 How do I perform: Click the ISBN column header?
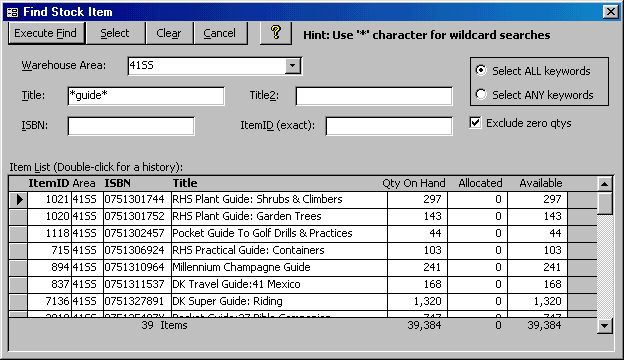(118, 183)
